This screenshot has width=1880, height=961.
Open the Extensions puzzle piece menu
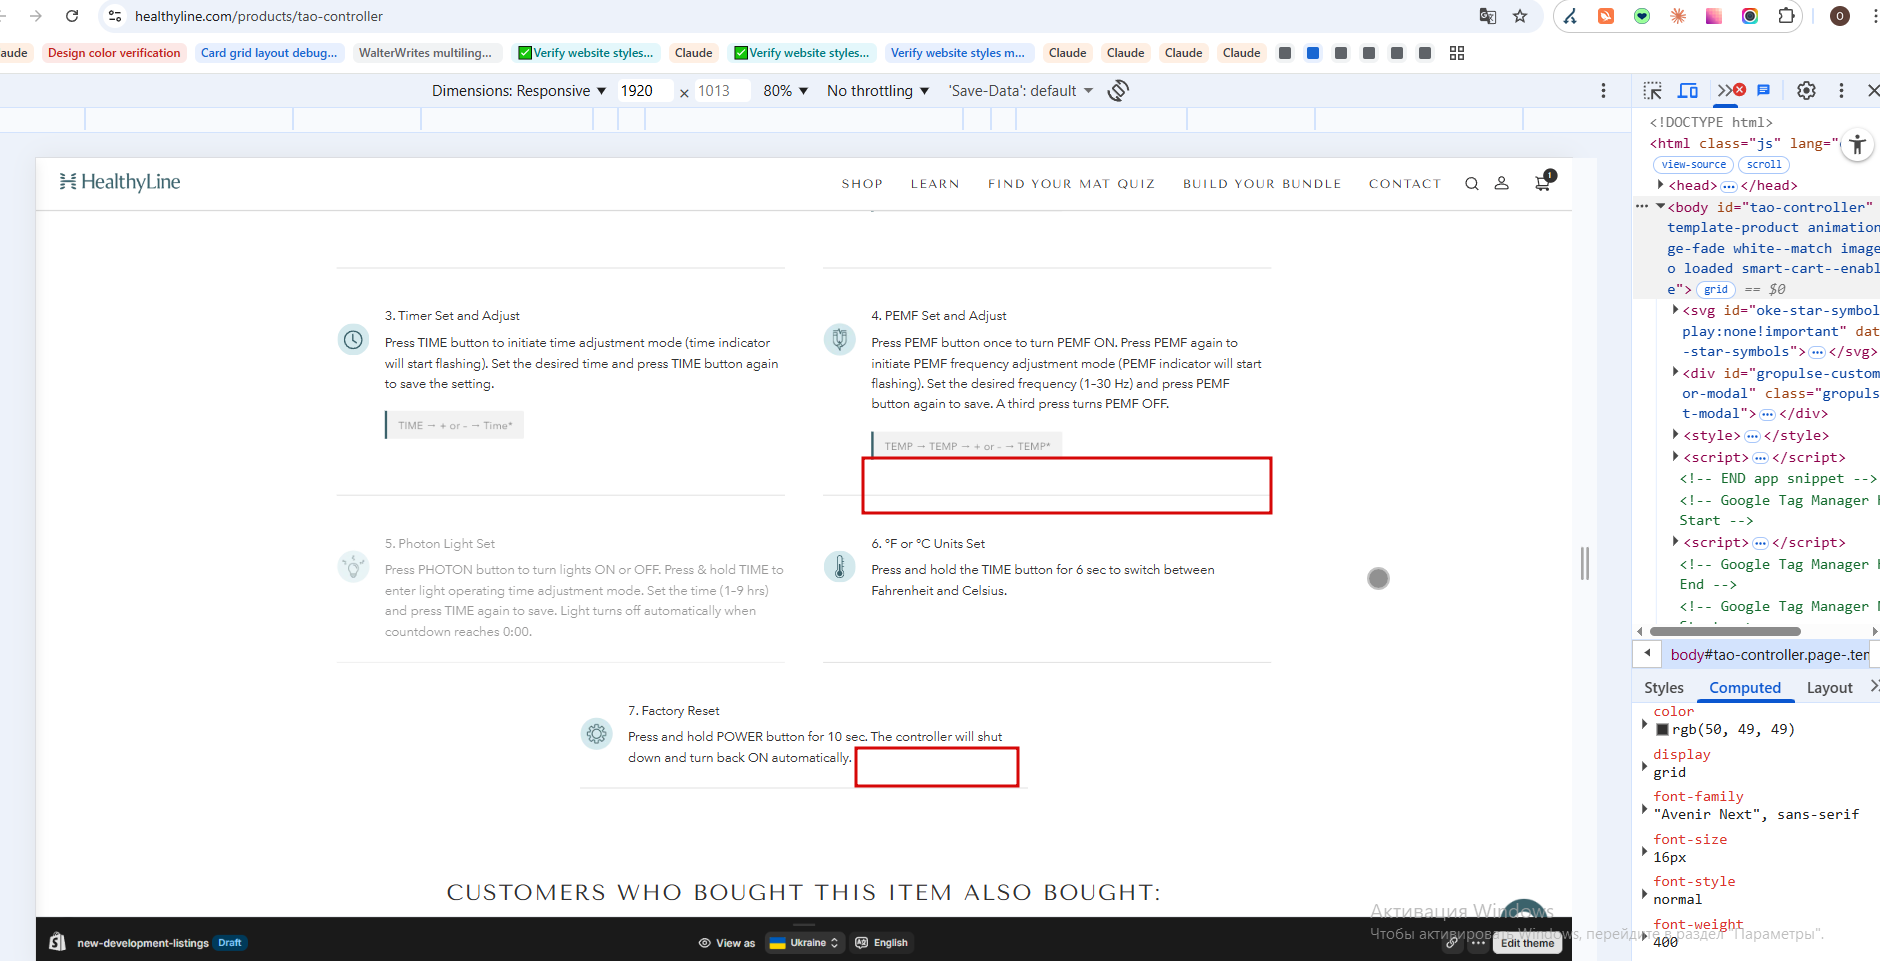(x=1787, y=16)
